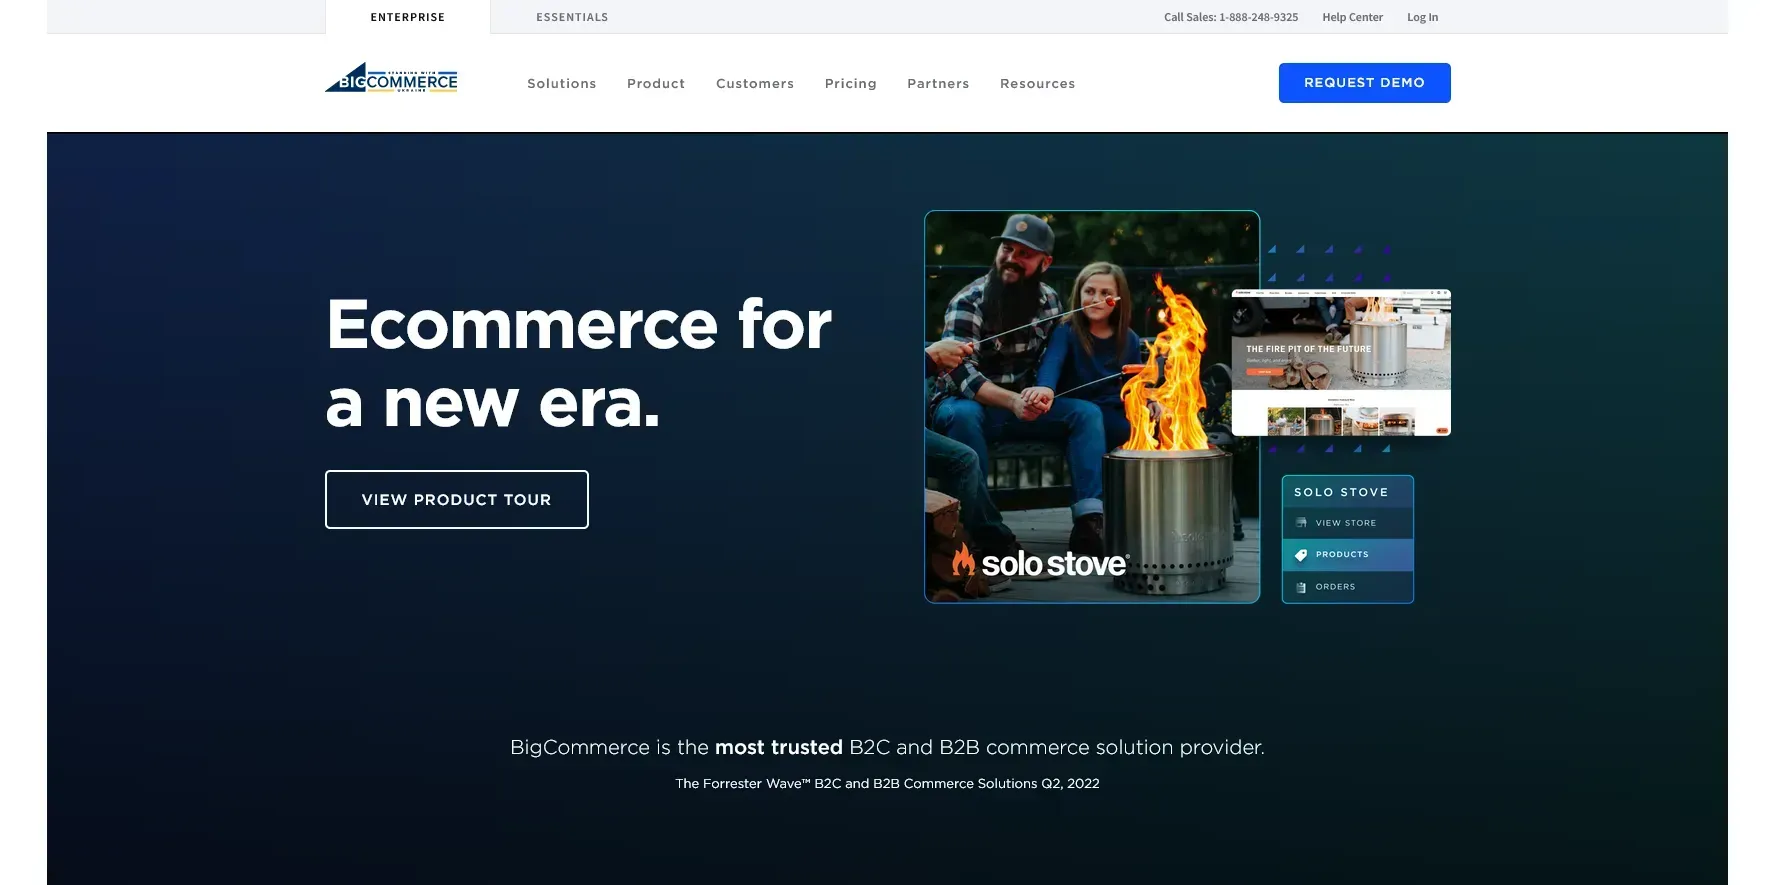Click the 'most trusted' statement text
Image resolution: width=1776 pixels, height=885 pixels.
point(887,747)
